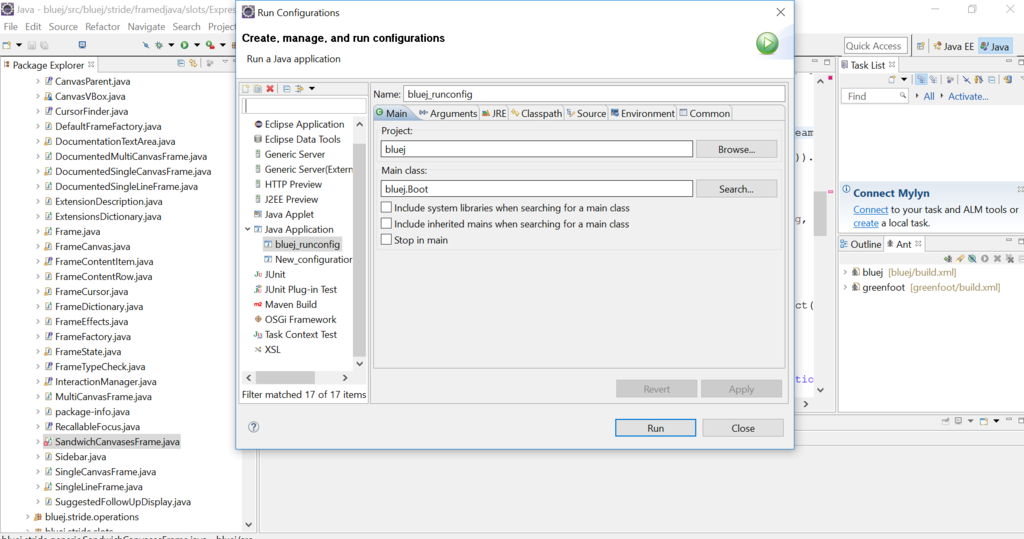1024x539 pixels.
Task: Switch to the Outline tab
Action: coord(861,244)
